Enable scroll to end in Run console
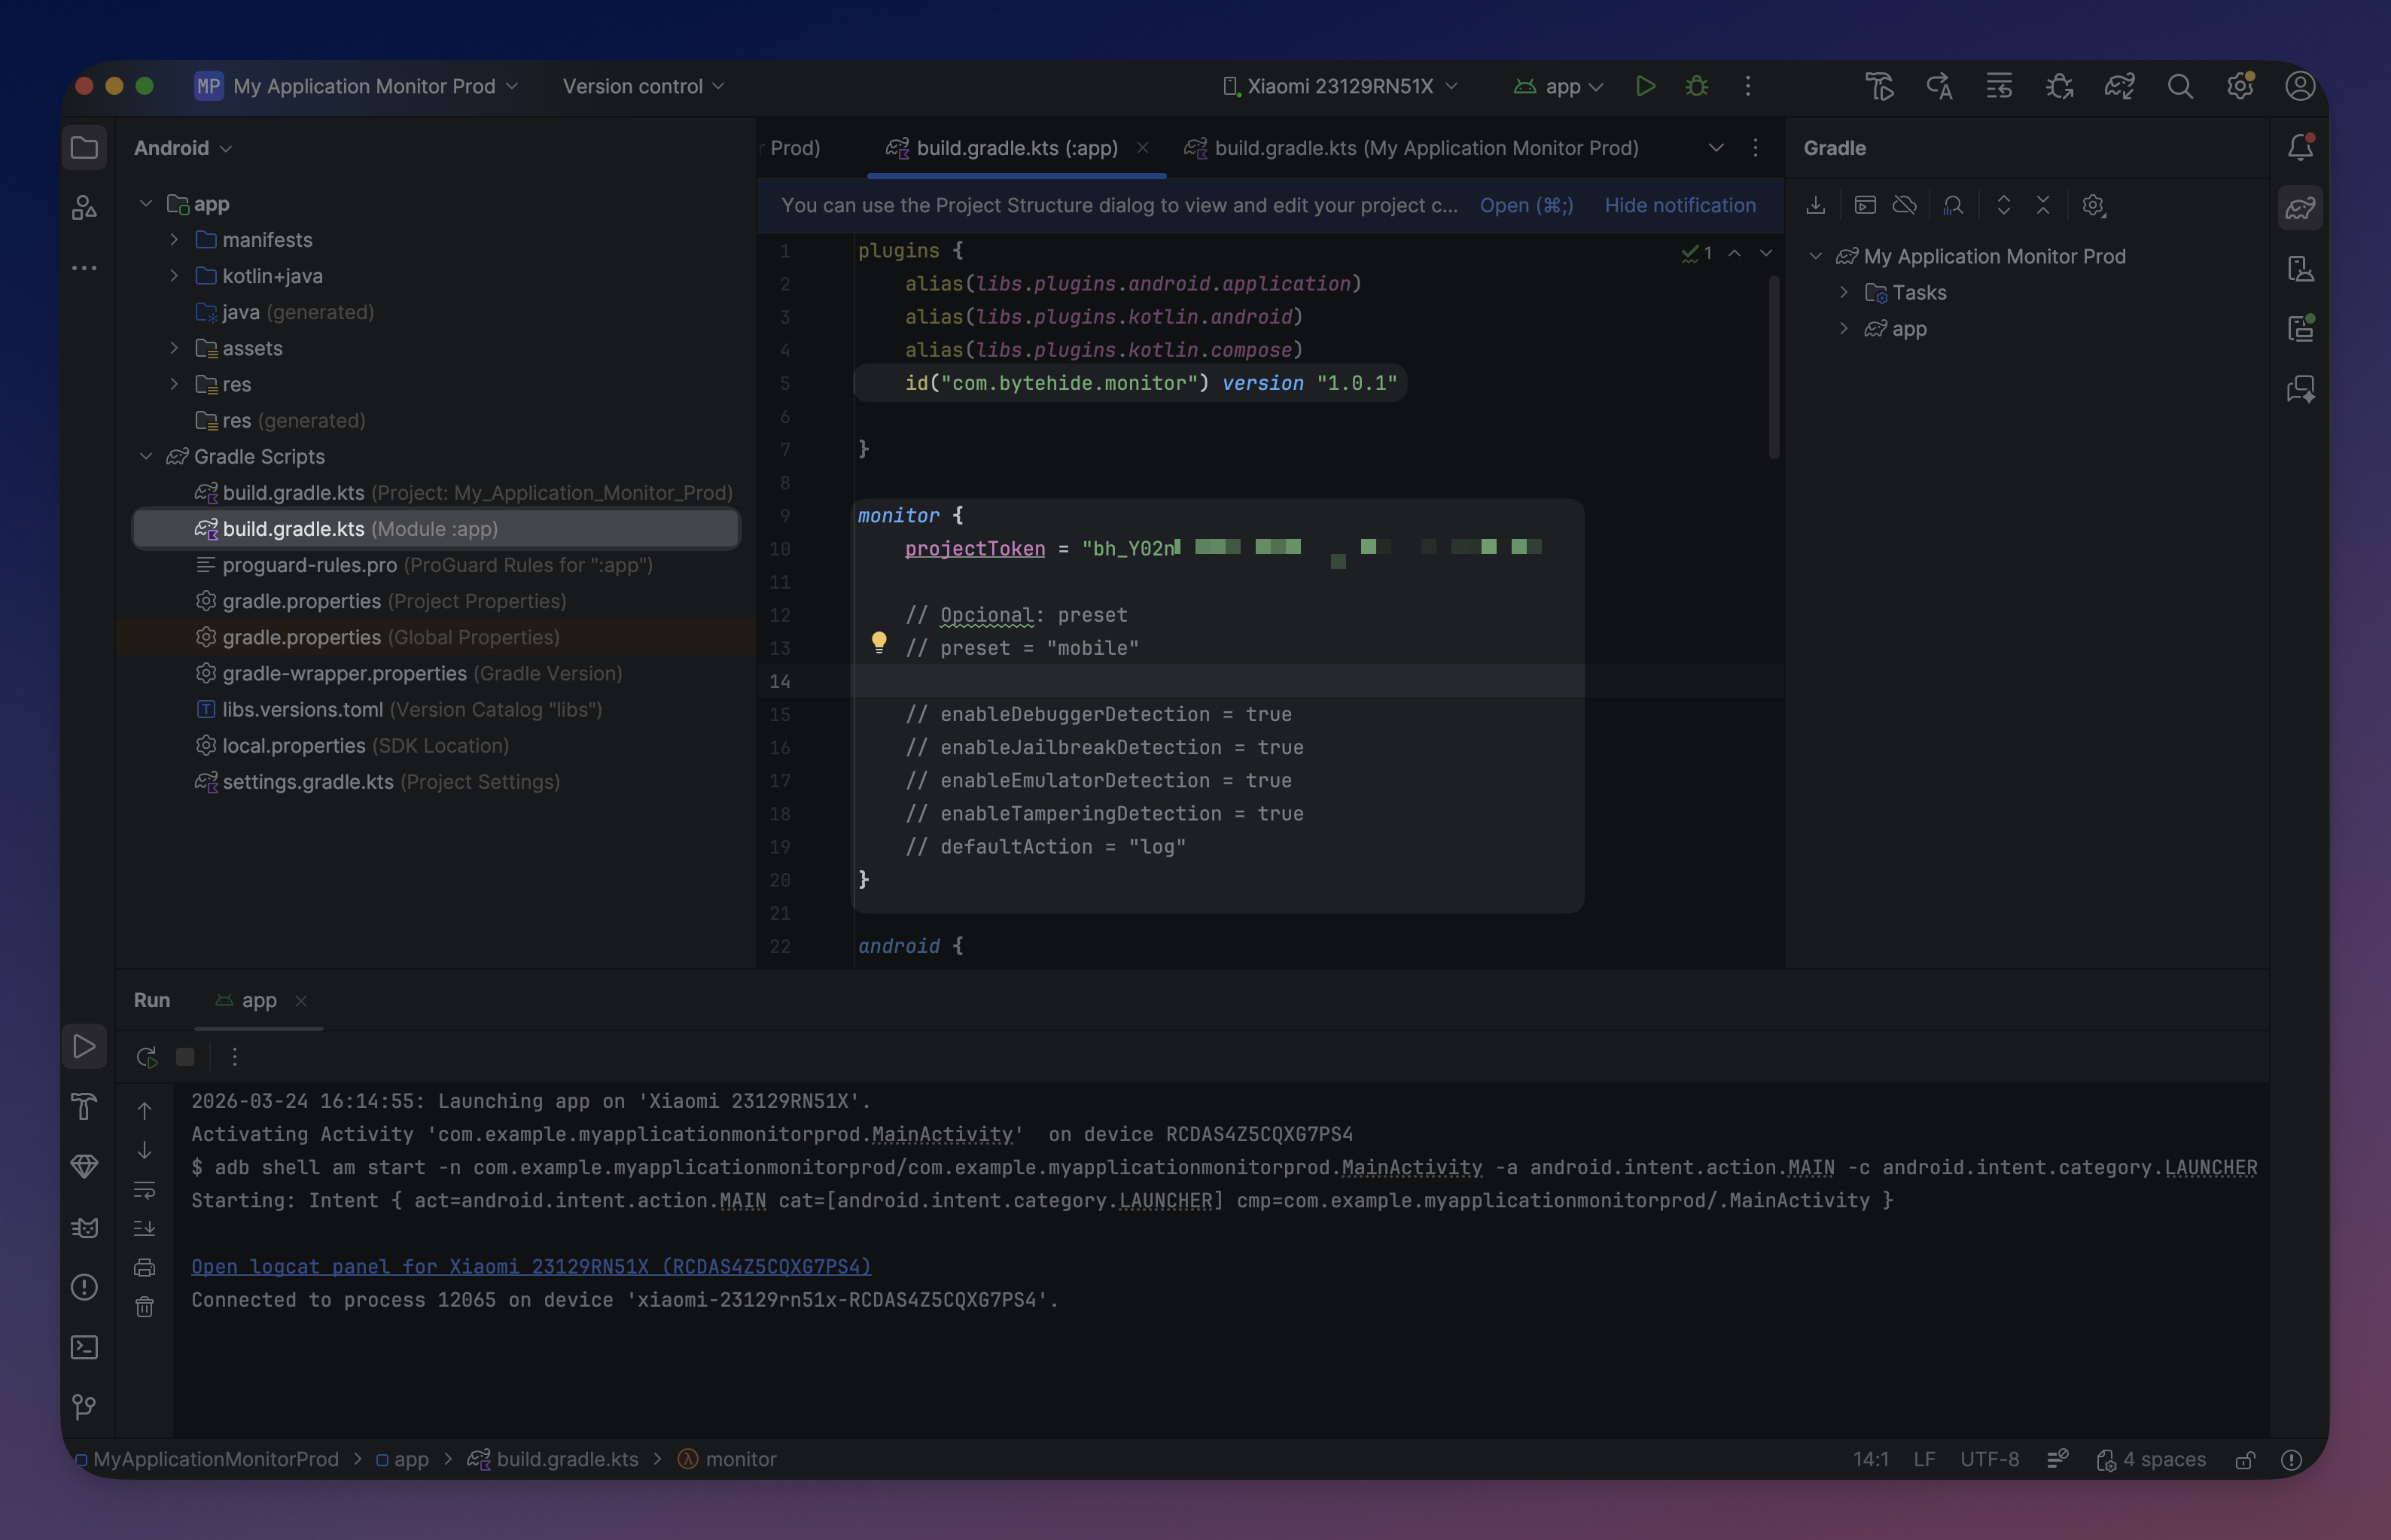 tap(146, 1229)
